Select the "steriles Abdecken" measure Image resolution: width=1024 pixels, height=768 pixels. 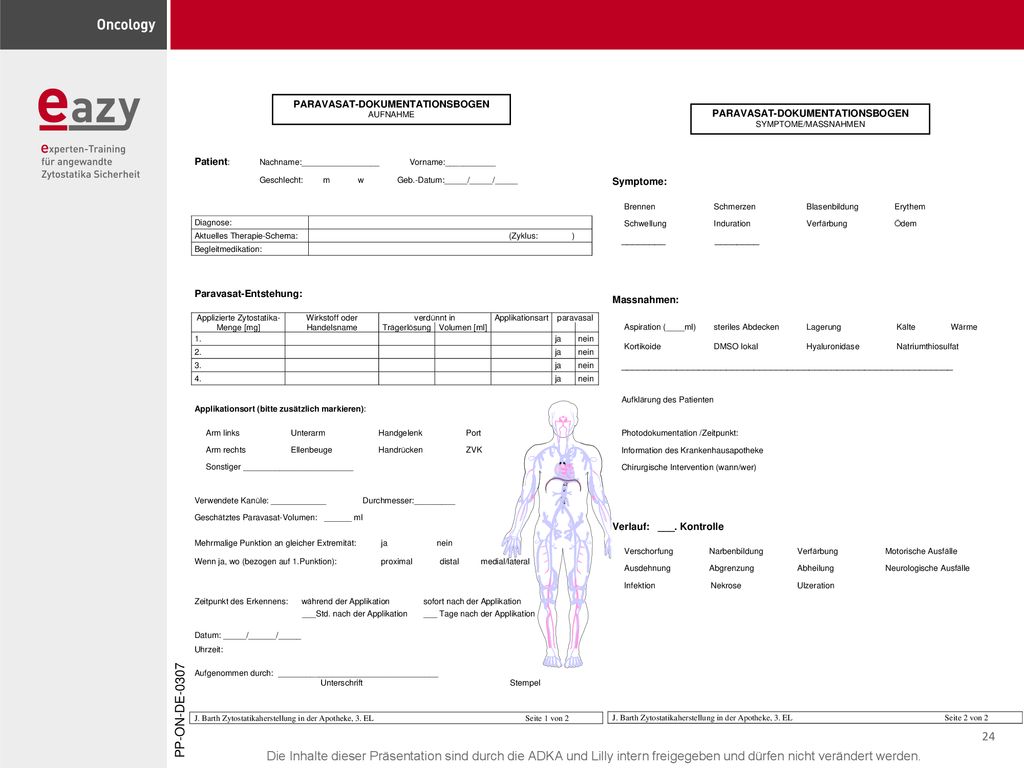tap(746, 327)
